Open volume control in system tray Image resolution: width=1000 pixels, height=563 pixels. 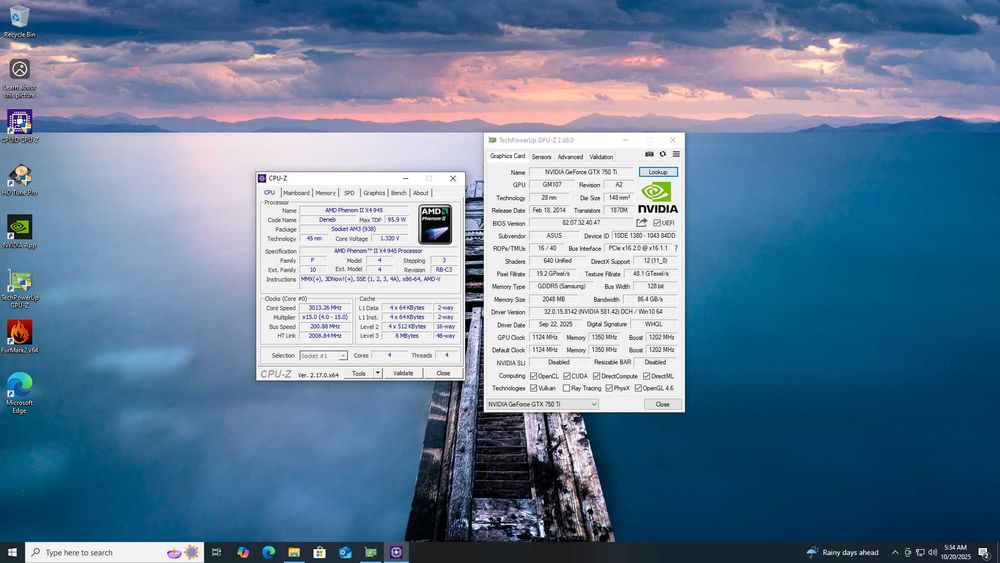(932, 552)
